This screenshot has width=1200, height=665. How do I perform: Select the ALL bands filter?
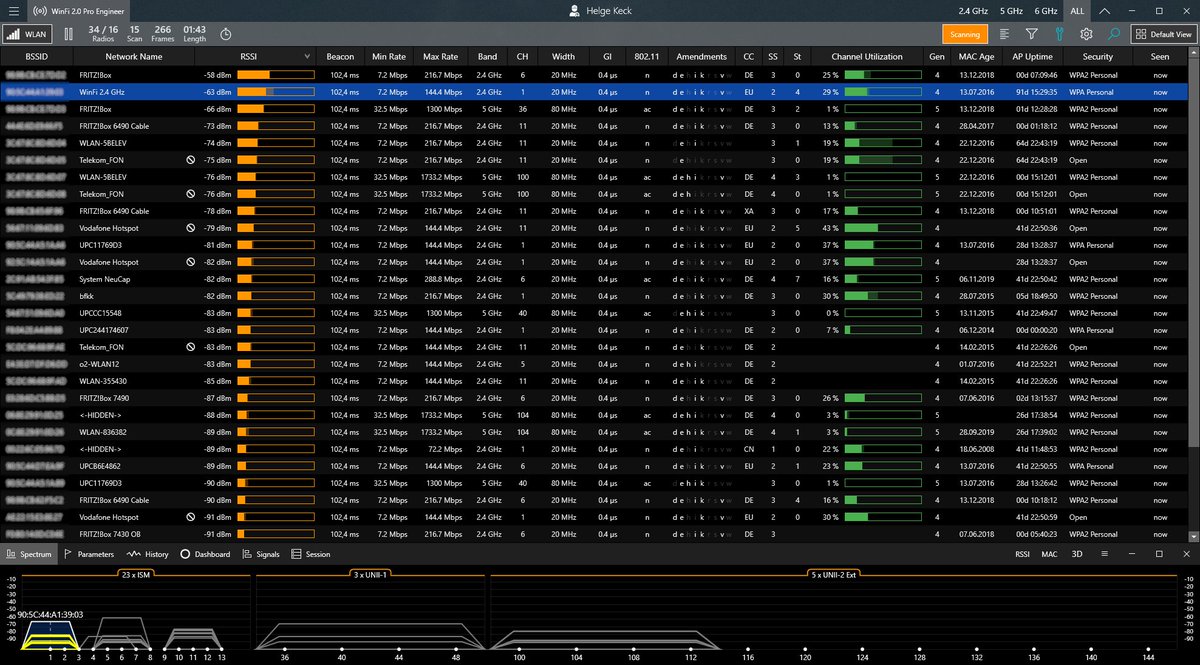pos(1077,11)
